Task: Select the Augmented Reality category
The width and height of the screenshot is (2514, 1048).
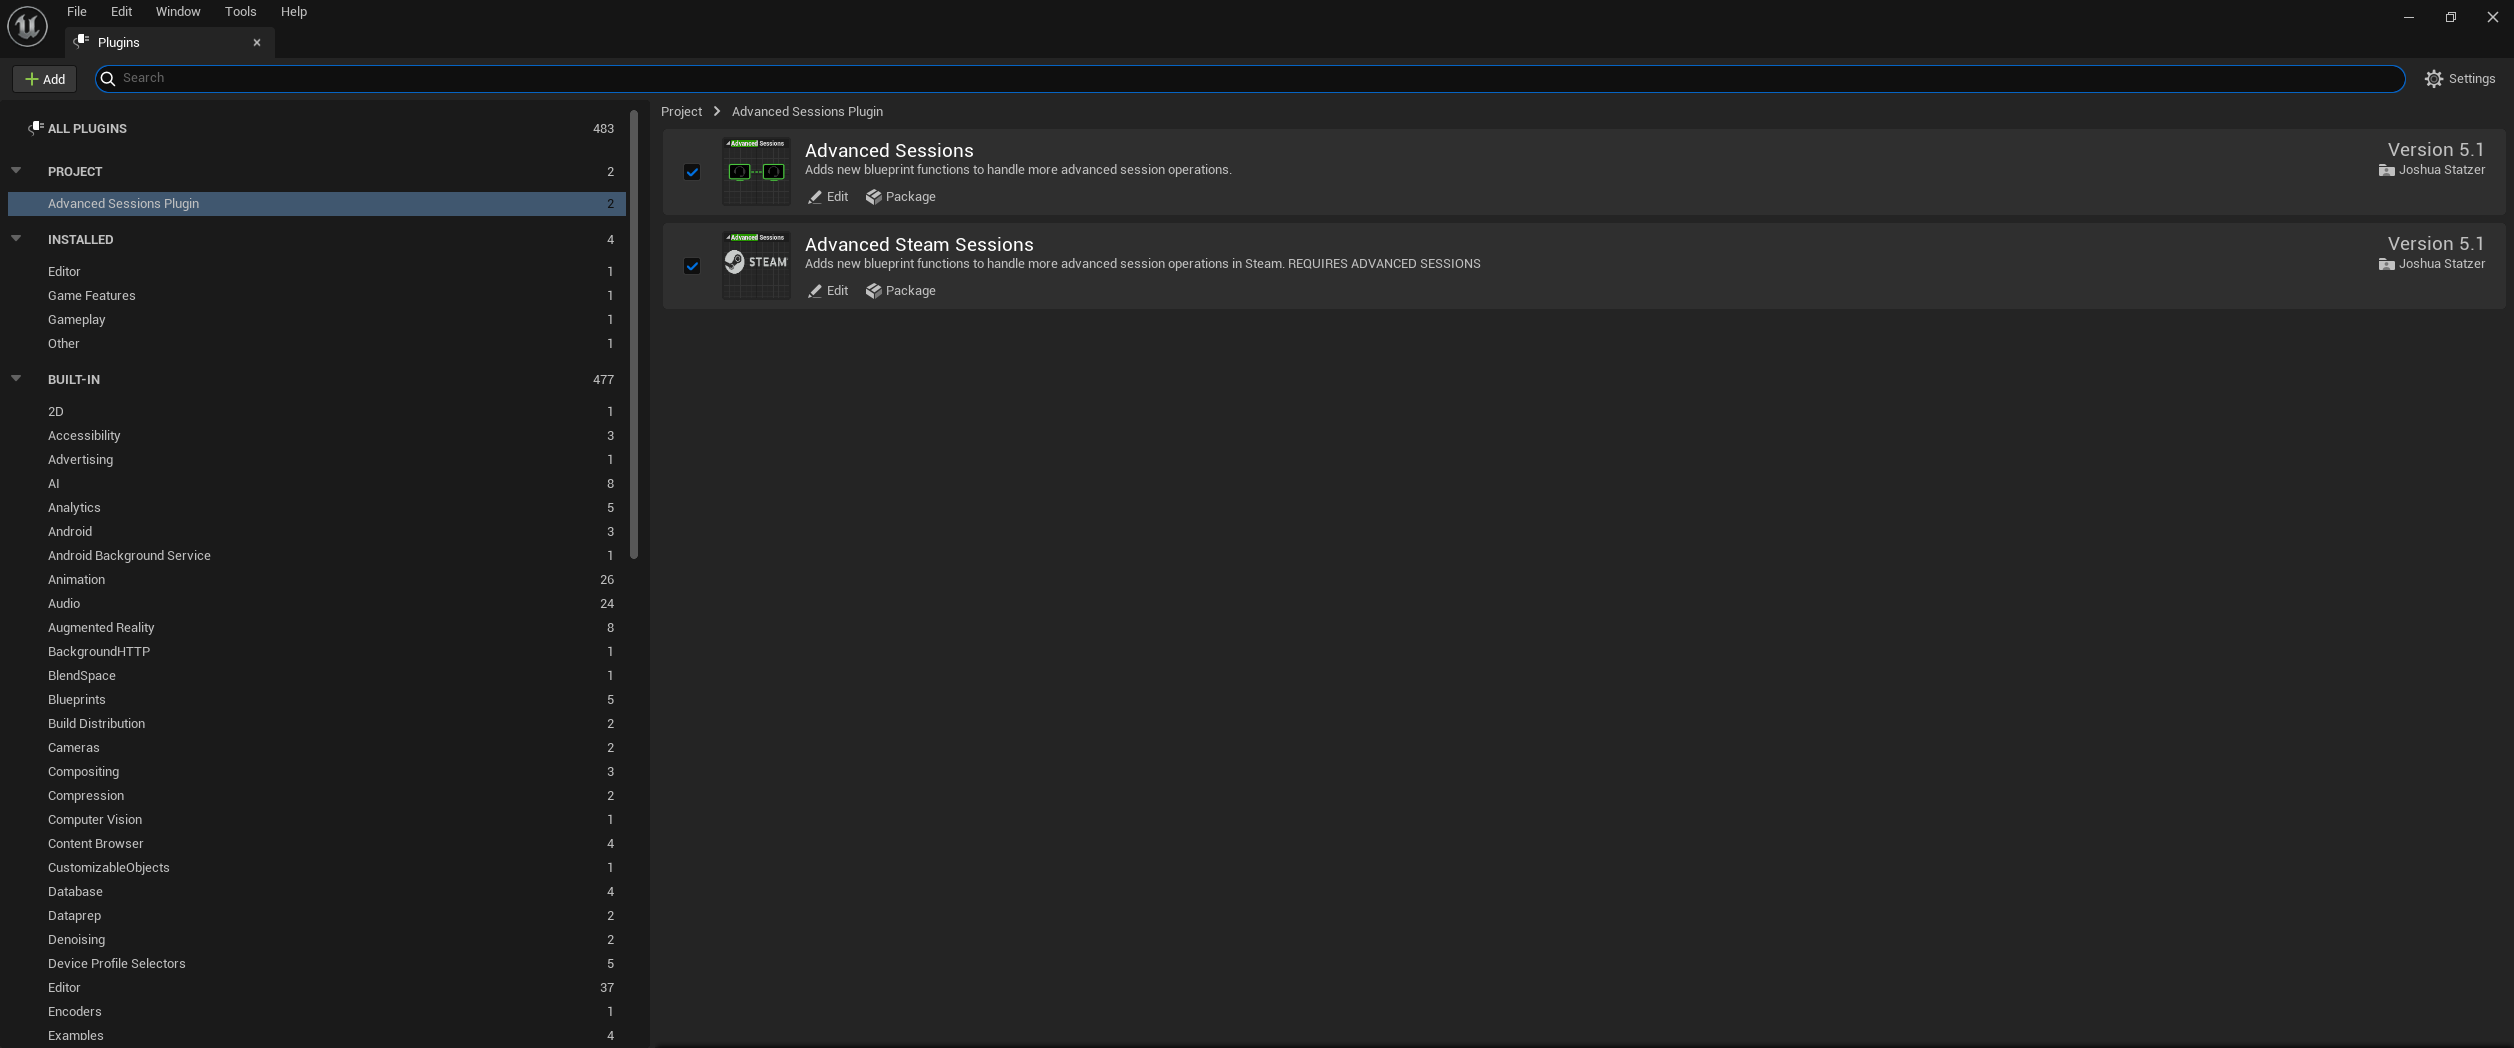Action: pyautogui.click(x=317, y=628)
